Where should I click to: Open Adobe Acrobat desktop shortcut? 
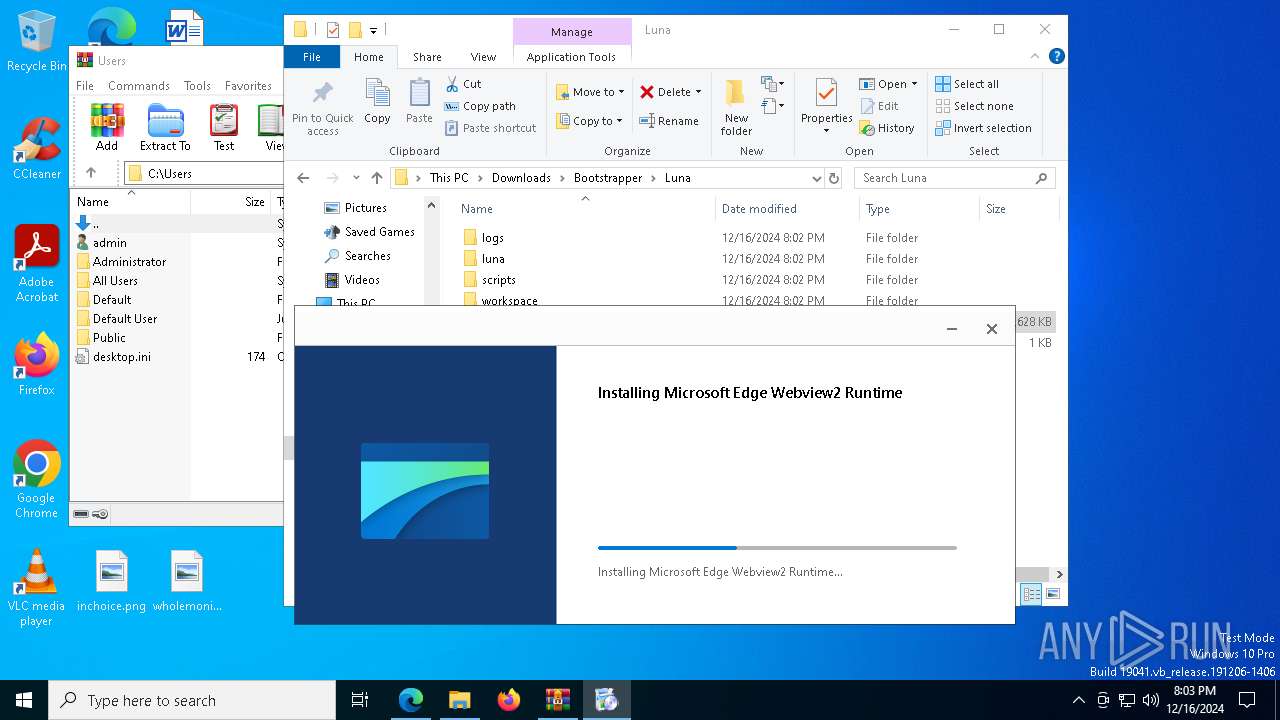(x=37, y=263)
